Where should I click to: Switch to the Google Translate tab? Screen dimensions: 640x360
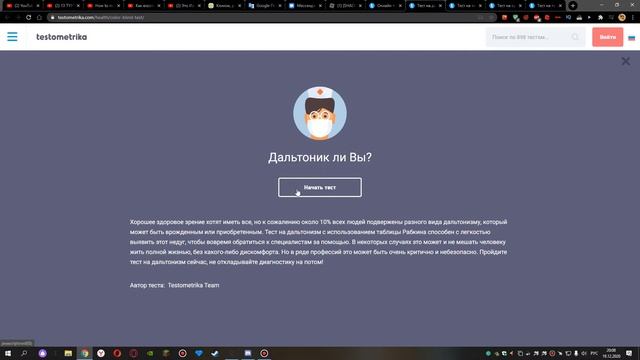[x=264, y=6]
